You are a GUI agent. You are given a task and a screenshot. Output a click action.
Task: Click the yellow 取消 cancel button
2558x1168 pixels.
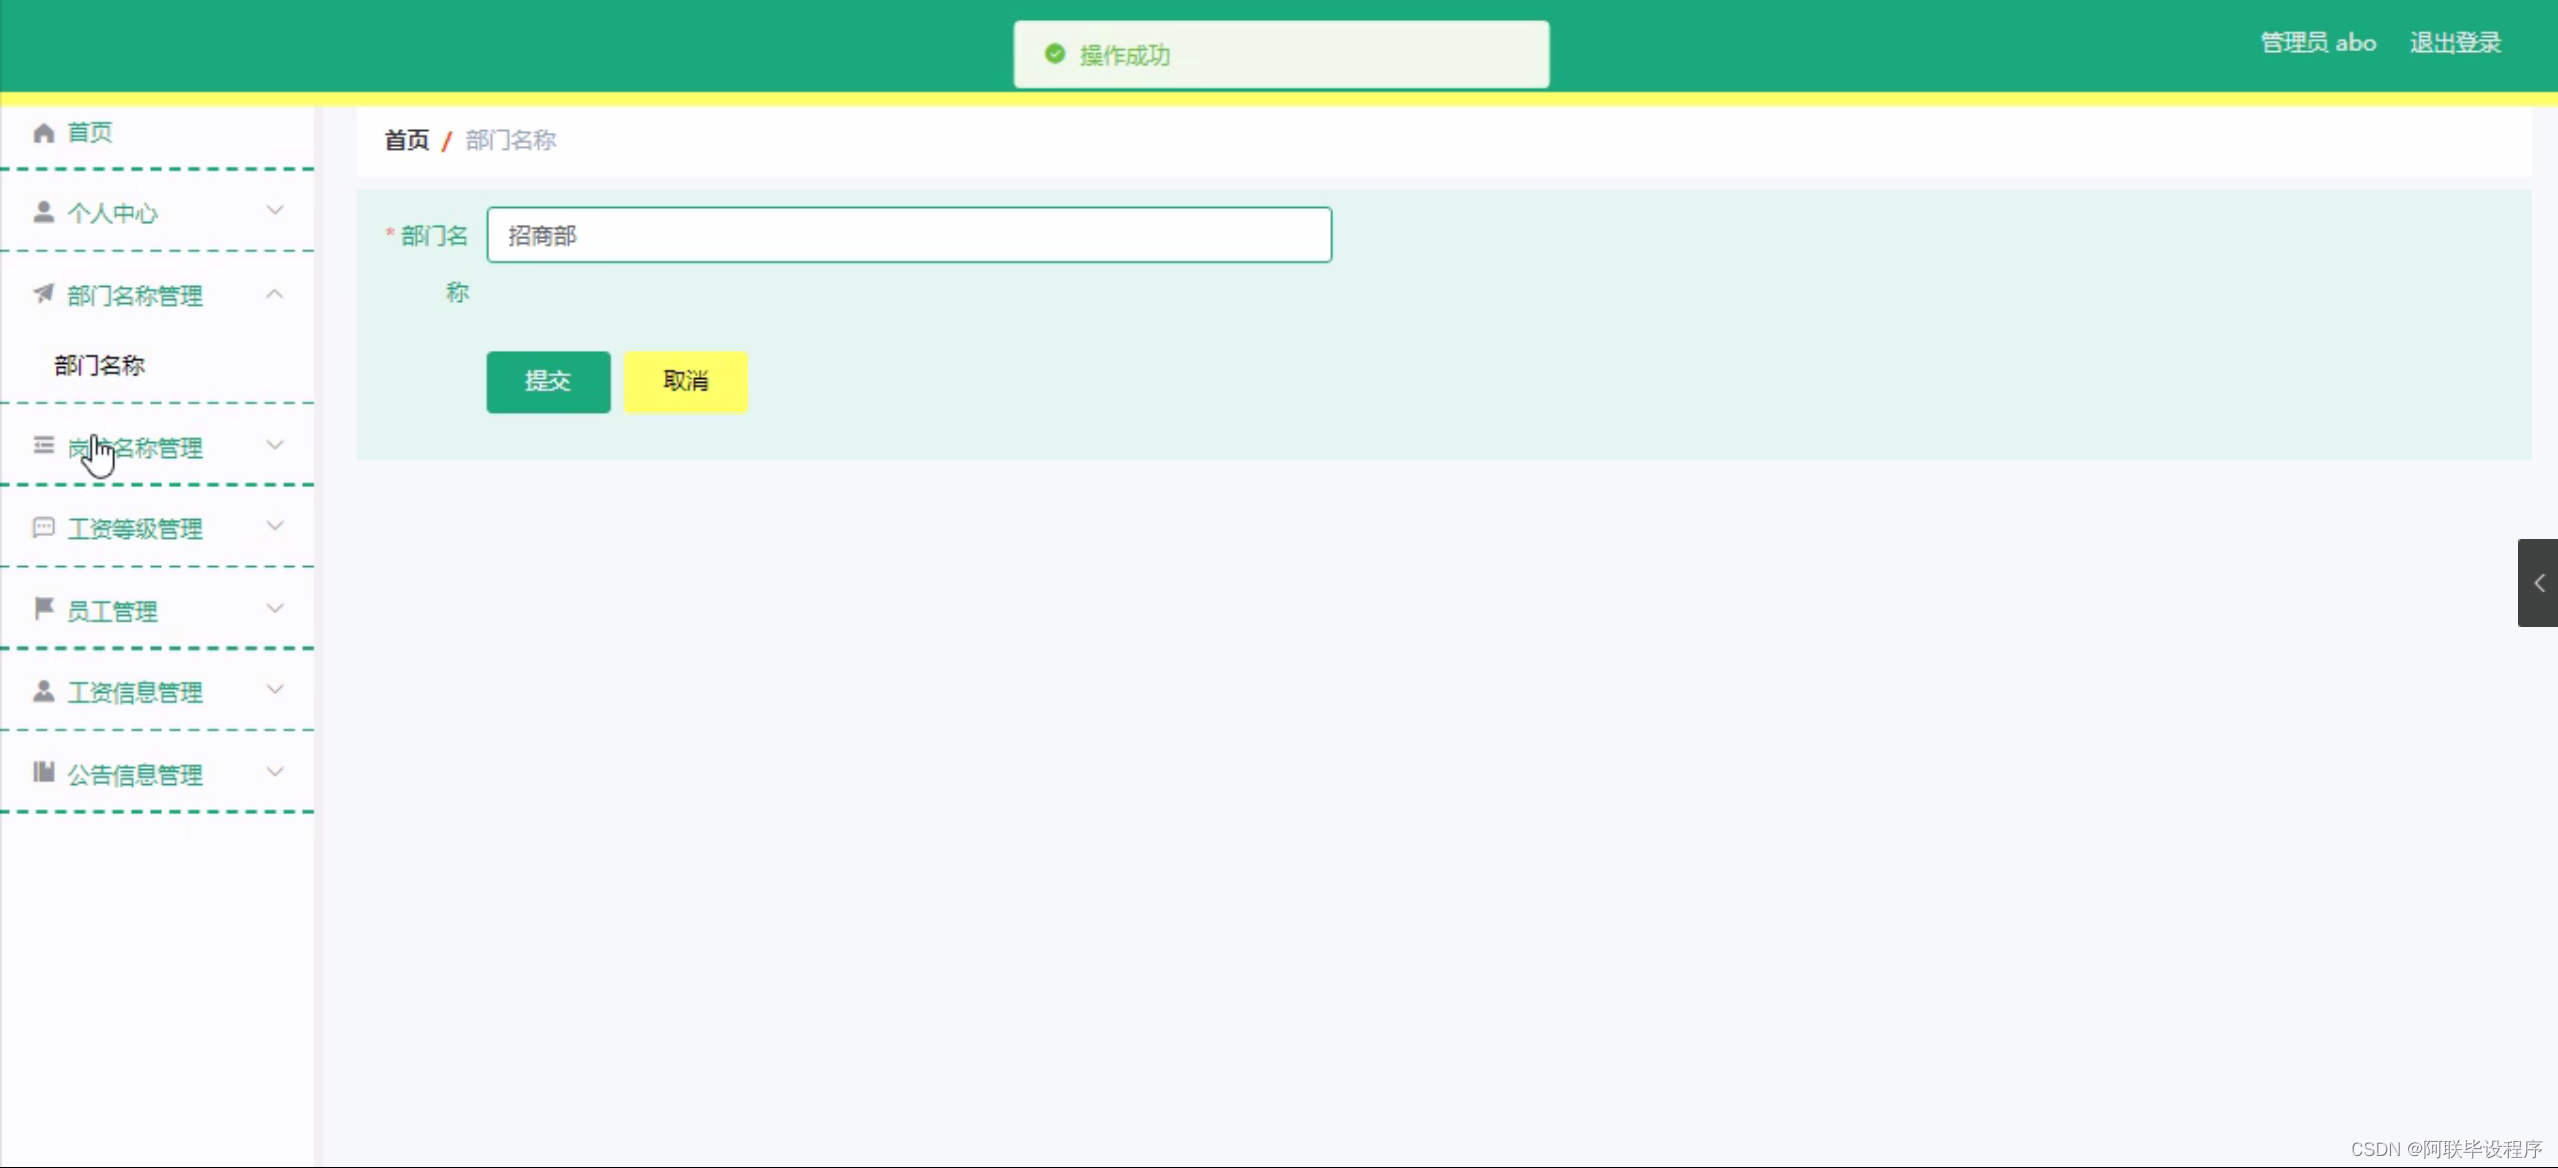pos(685,381)
